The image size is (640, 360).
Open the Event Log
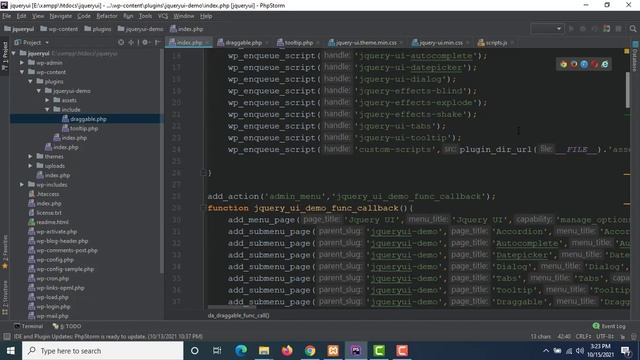click(609, 326)
